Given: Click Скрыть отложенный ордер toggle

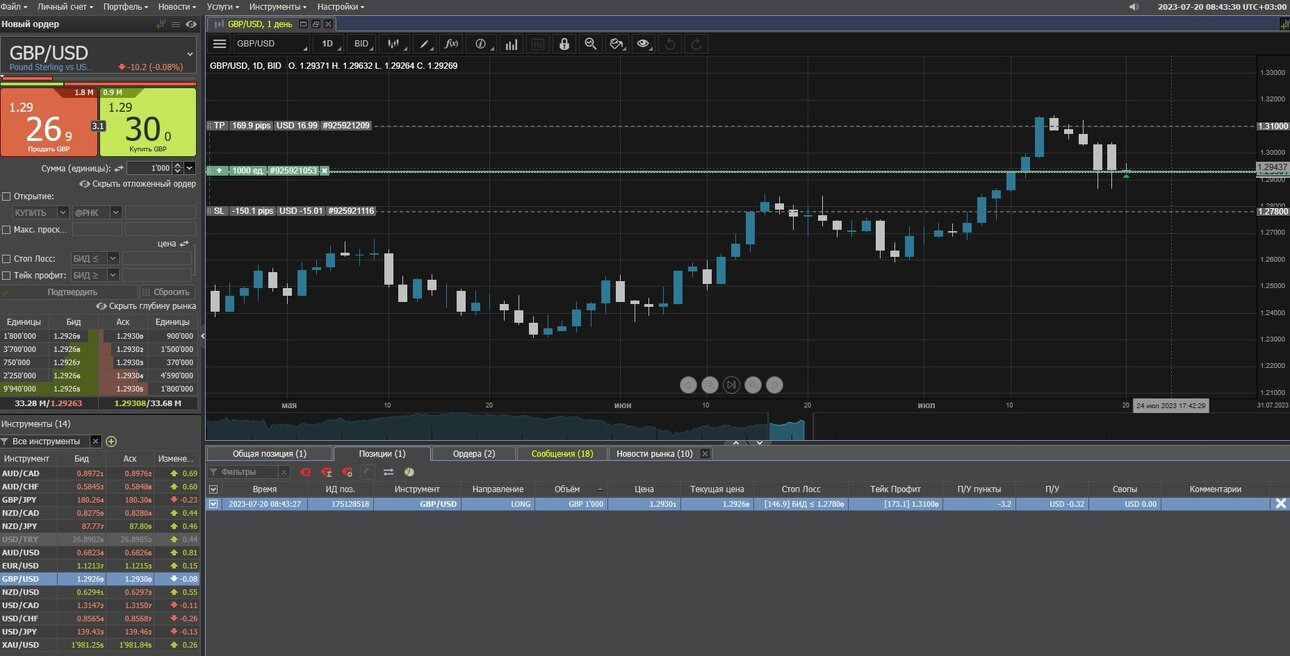Looking at the screenshot, I should (x=138, y=184).
